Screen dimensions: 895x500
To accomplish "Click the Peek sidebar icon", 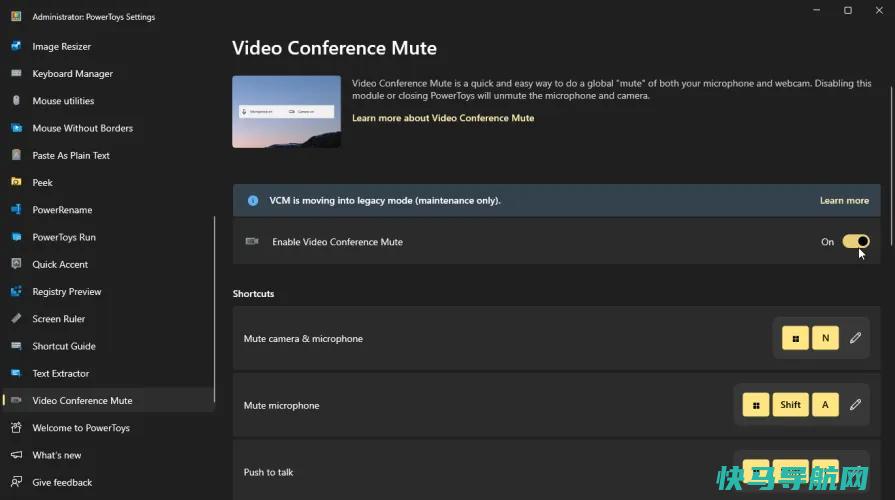I will tap(16, 182).
